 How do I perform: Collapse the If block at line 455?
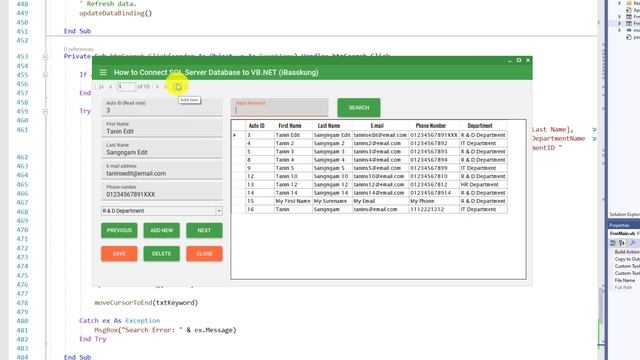pos(45,75)
